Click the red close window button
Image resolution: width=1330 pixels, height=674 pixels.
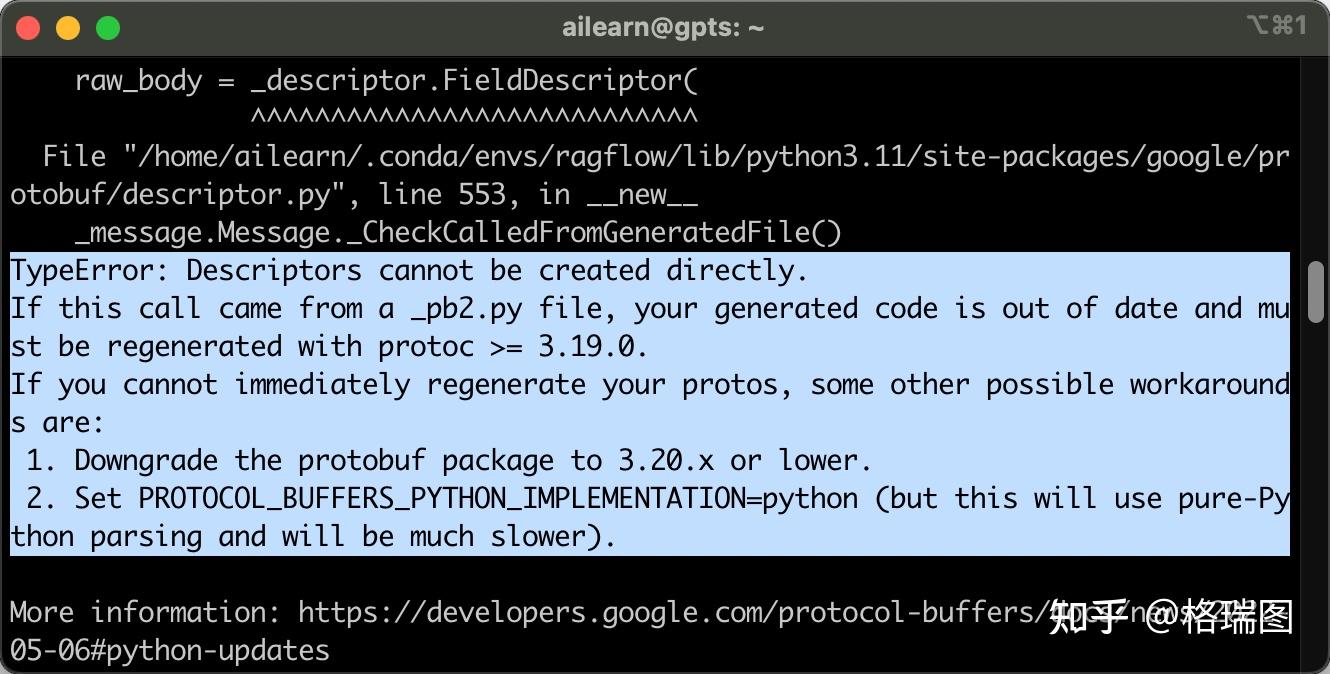28,28
